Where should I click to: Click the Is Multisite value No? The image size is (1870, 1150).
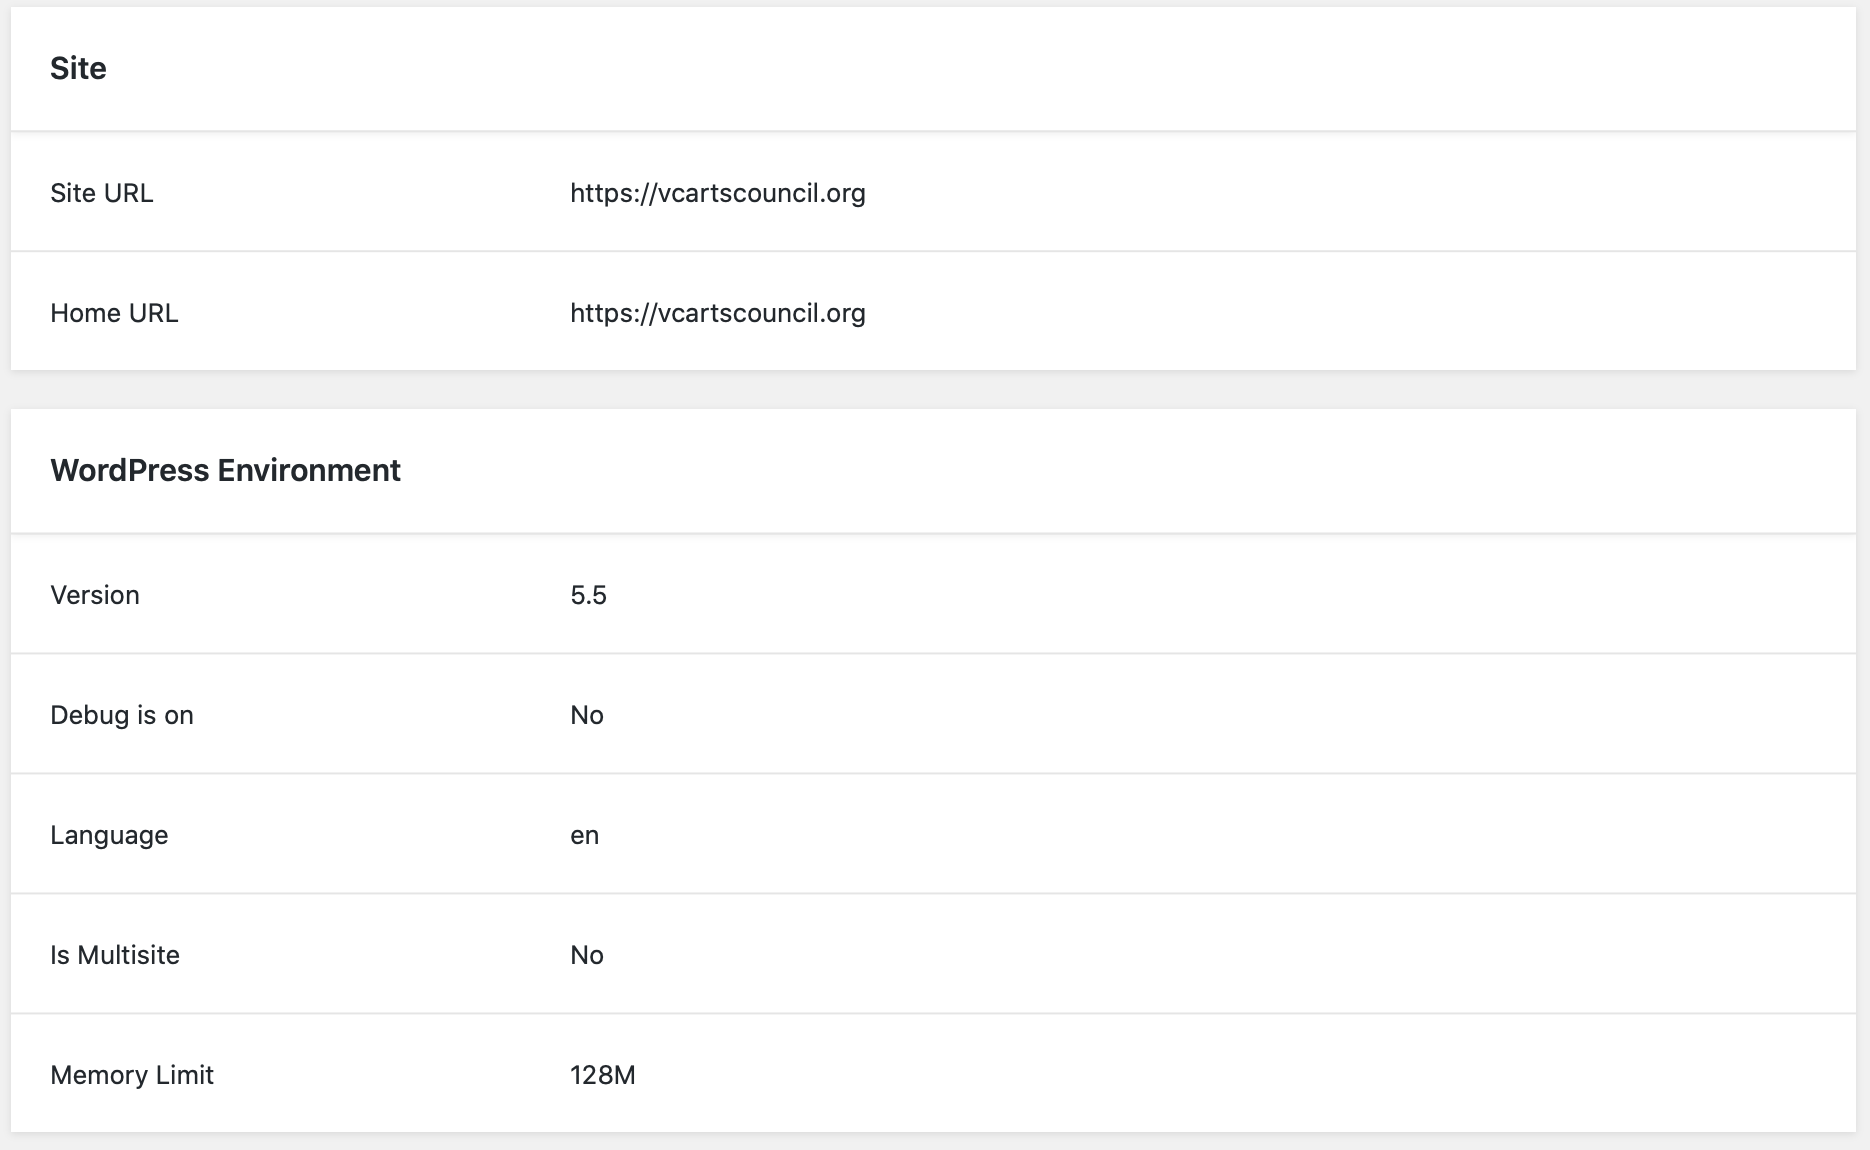pos(587,955)
